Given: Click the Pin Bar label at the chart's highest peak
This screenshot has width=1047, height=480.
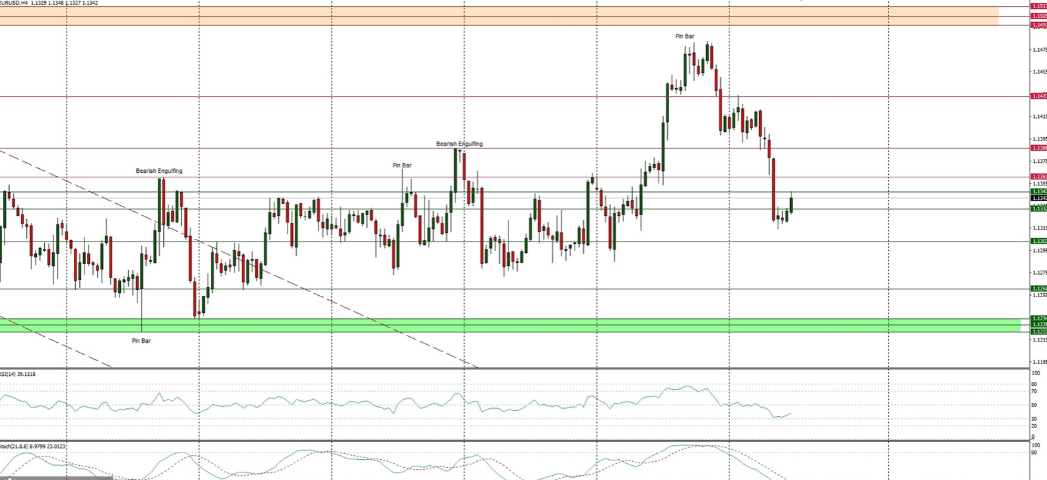Looking at the screenshot, I should point(684,36).
